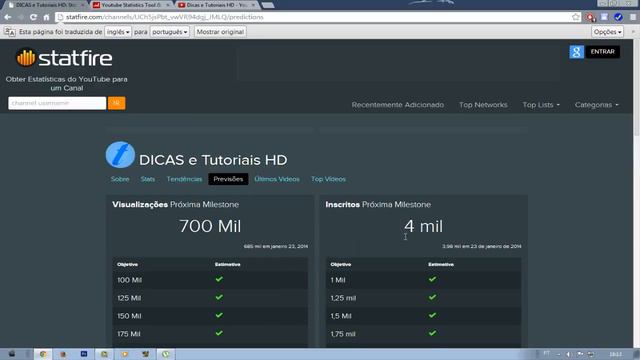Click the Start button on the taskbar

(12, 354)
